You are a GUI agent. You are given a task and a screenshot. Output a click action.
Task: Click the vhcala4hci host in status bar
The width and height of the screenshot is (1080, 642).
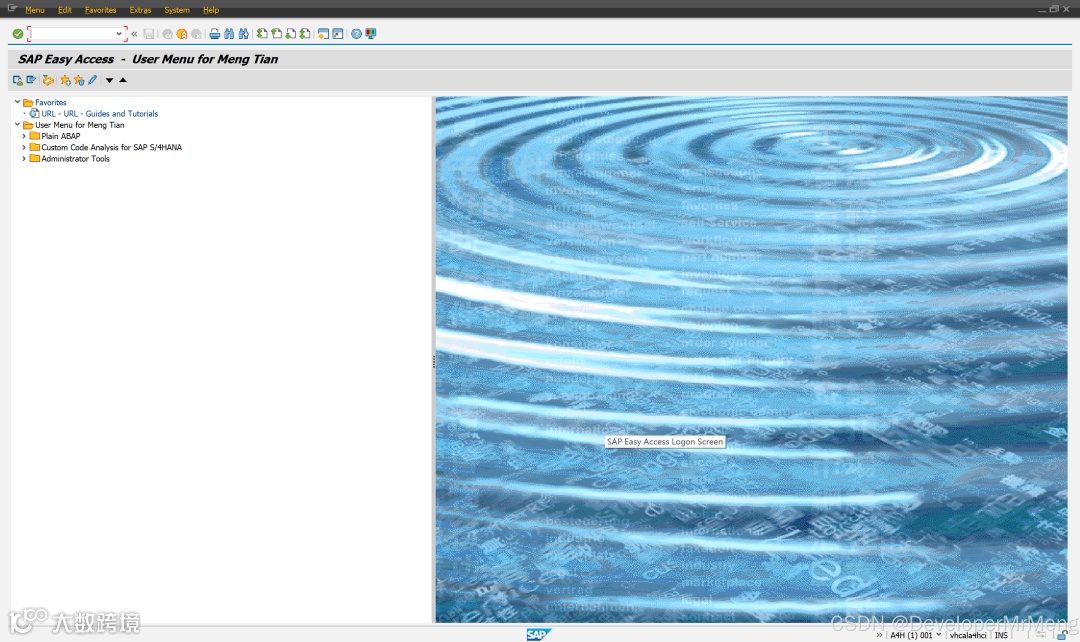point(968,635)
